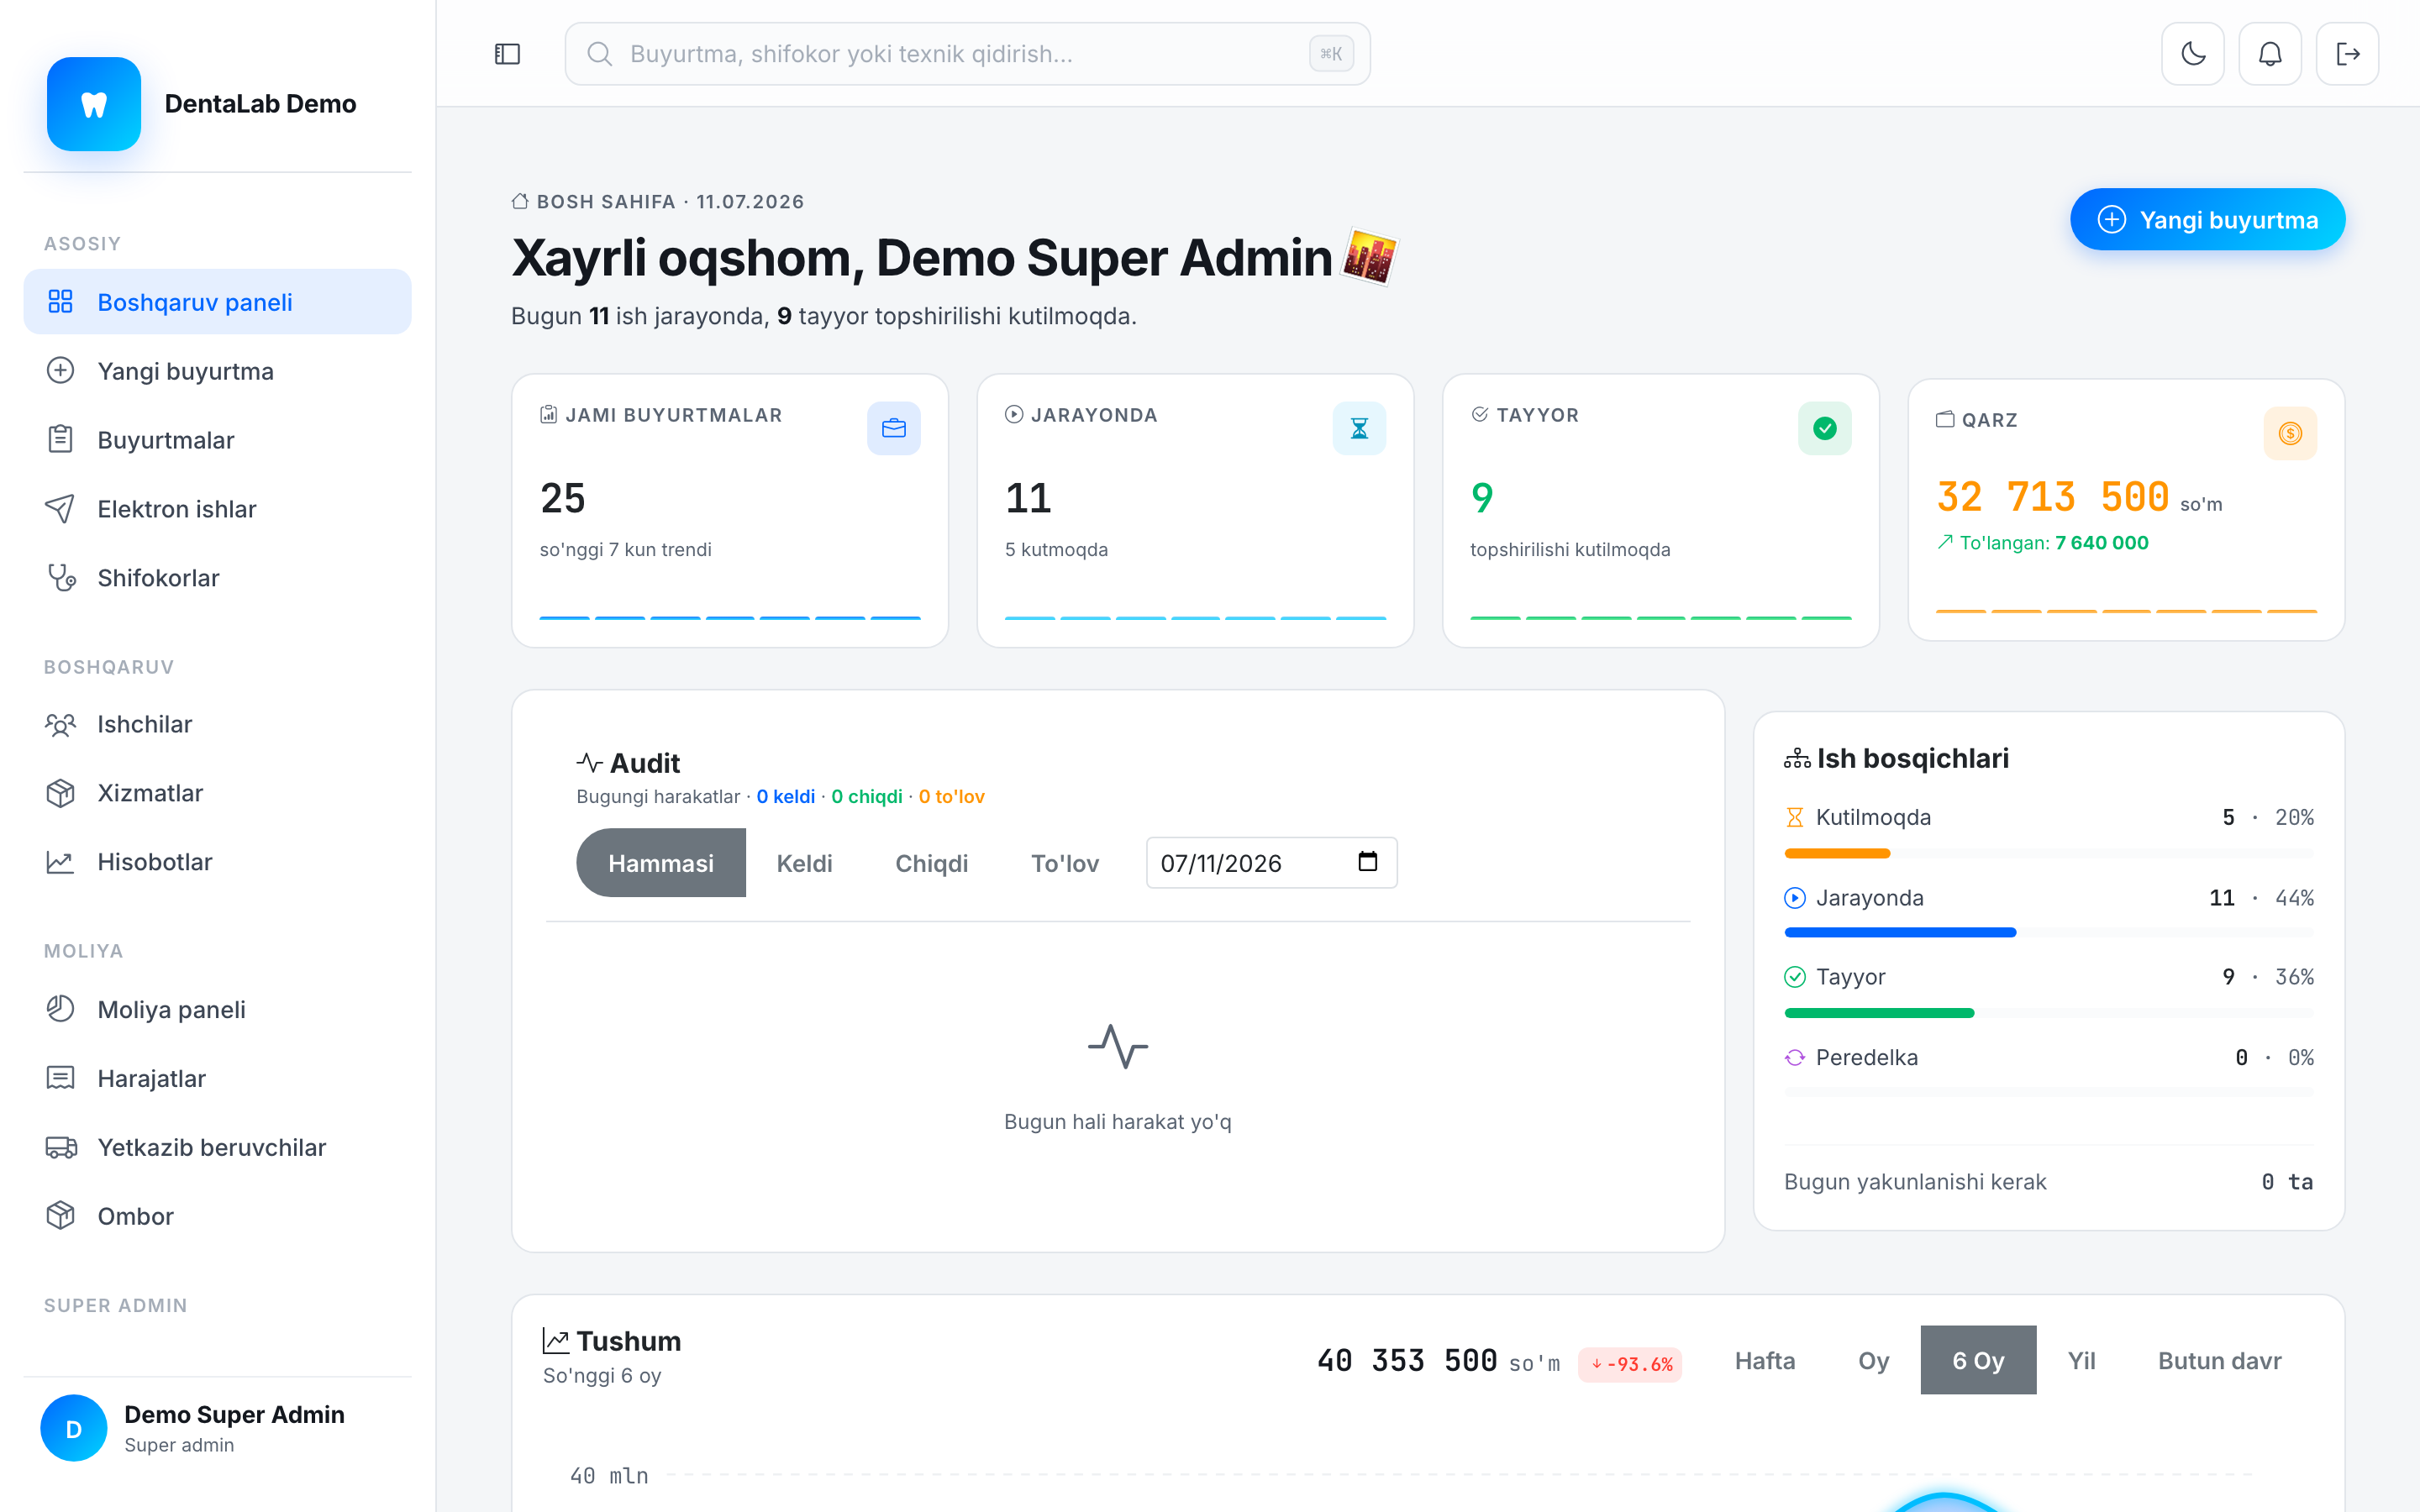Switch to the Keldi audit tab
Screen dimensions: 2420x1512
pyautogui.click(x=804, y=862)
